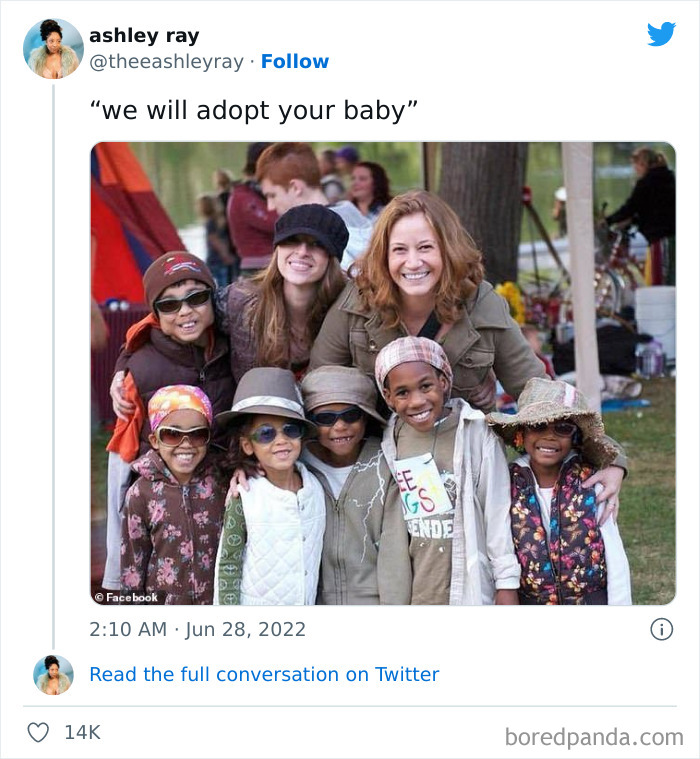700x759 pixels.
Task: Click the © Facebook photo credit
Action: [x=127, y=597]
